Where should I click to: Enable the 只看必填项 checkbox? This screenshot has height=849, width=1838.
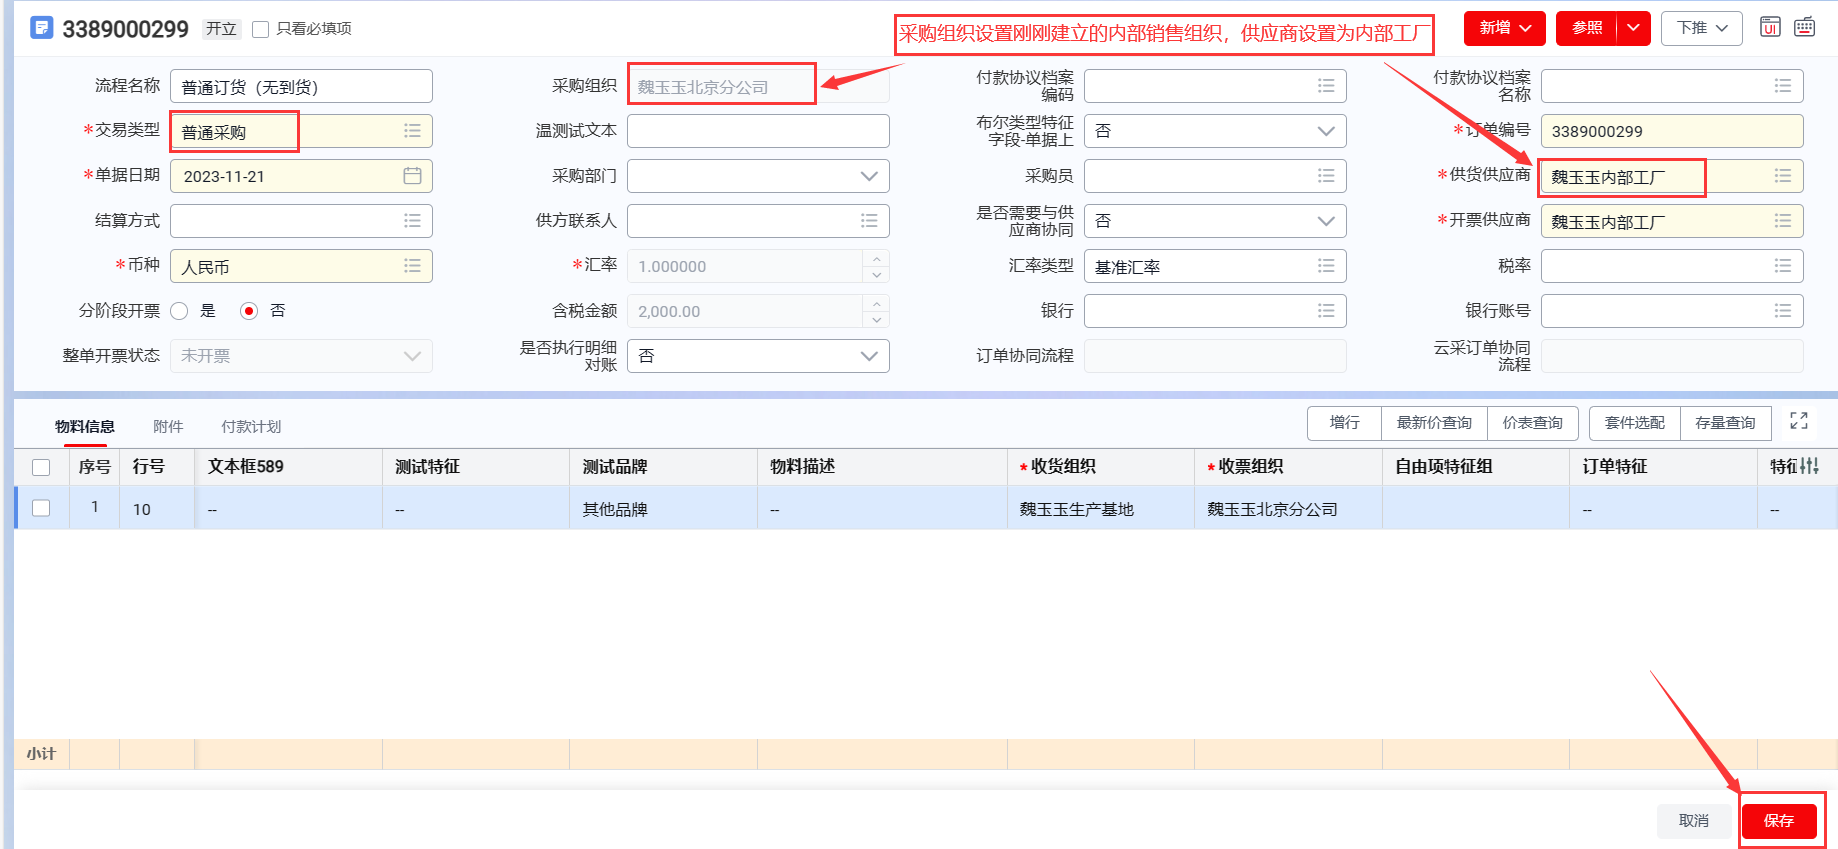(261, 29)
